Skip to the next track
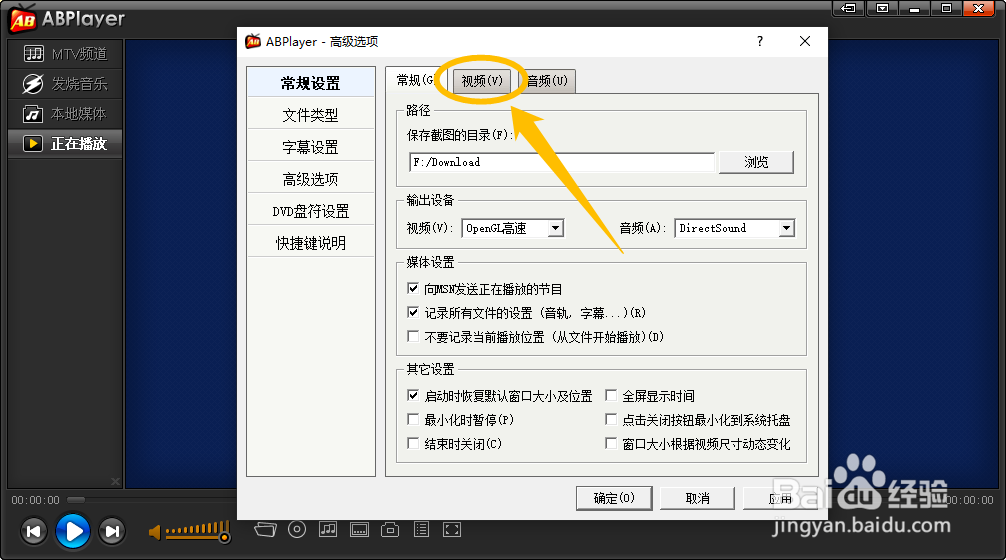 click(112, 531)
